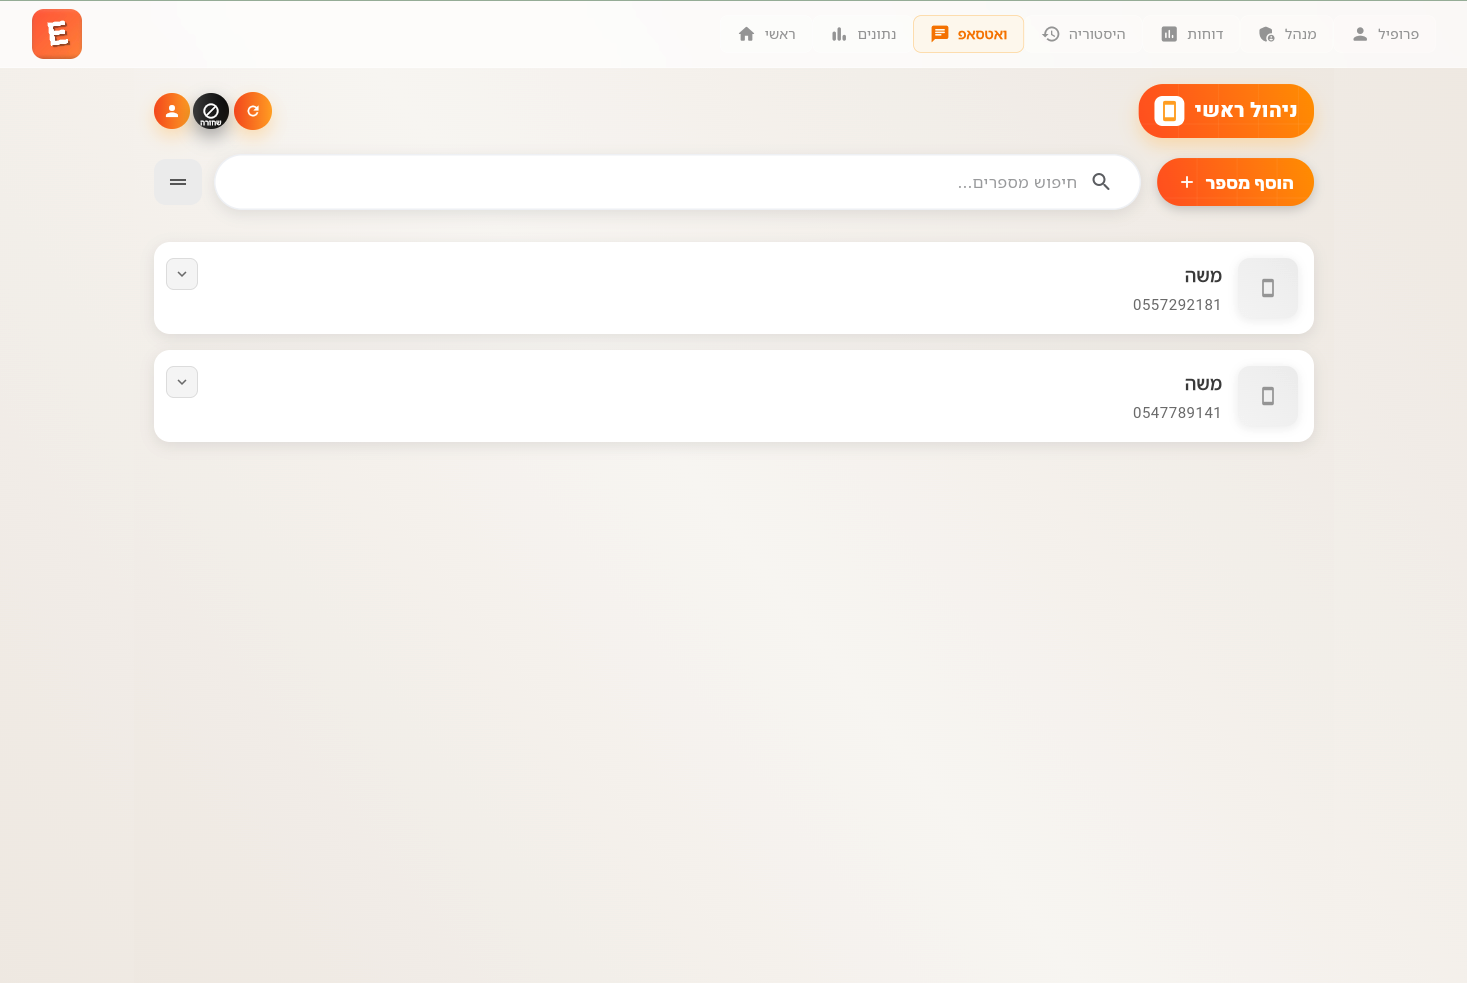Open the black blacklist (שחורה) circle button

click(x=211, y=111)
